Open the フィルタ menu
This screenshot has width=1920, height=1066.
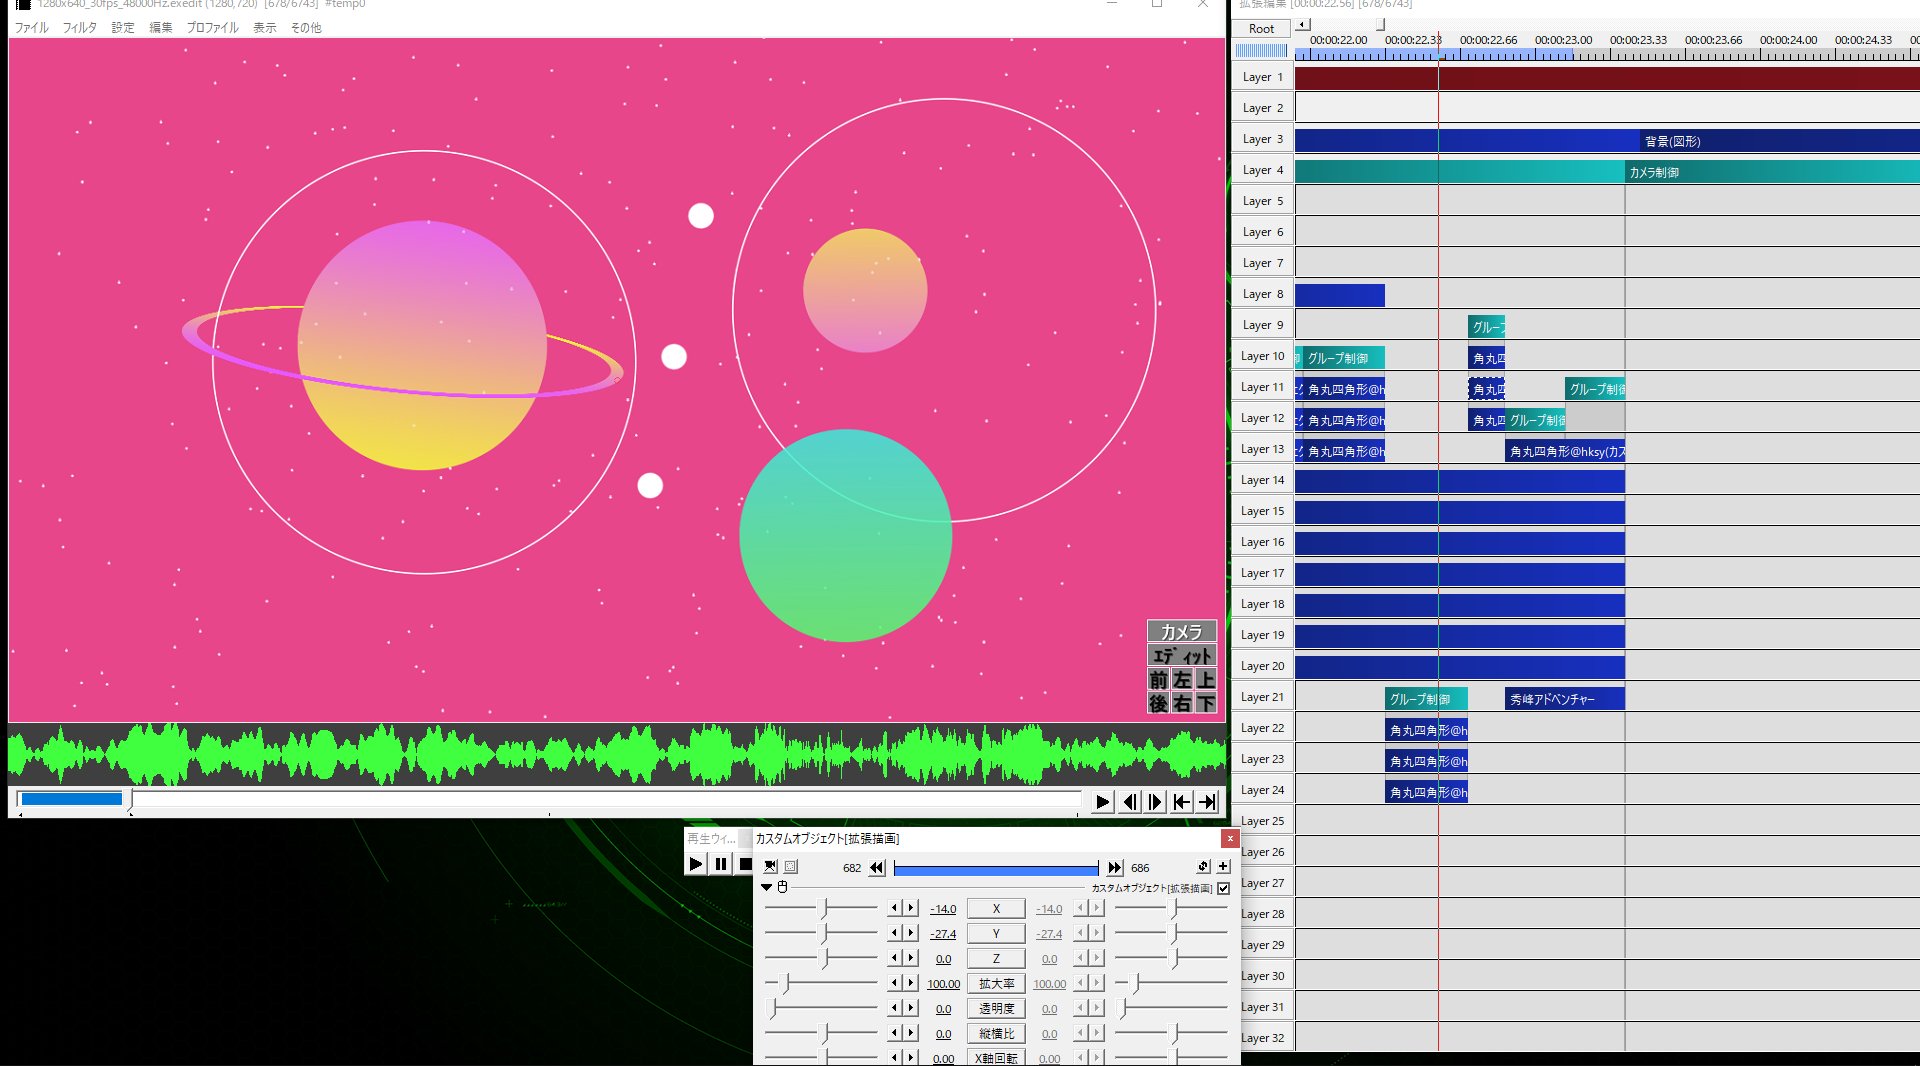[80, 28]
